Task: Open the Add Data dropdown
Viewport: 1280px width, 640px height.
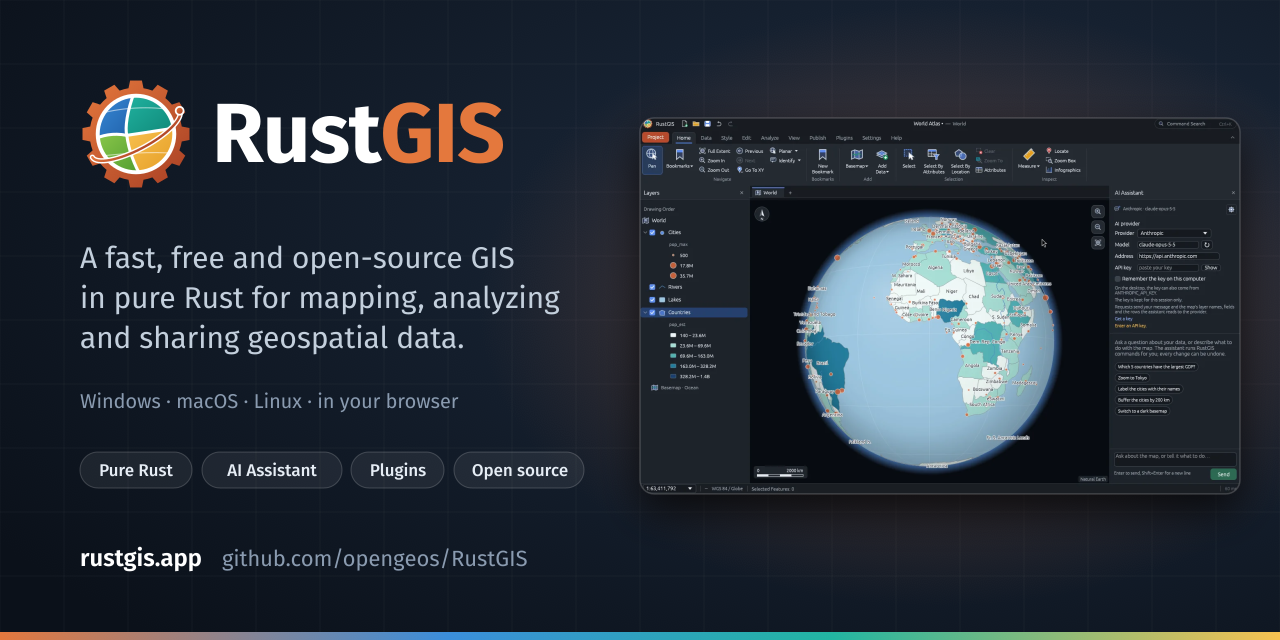Action: pos(882,160)
